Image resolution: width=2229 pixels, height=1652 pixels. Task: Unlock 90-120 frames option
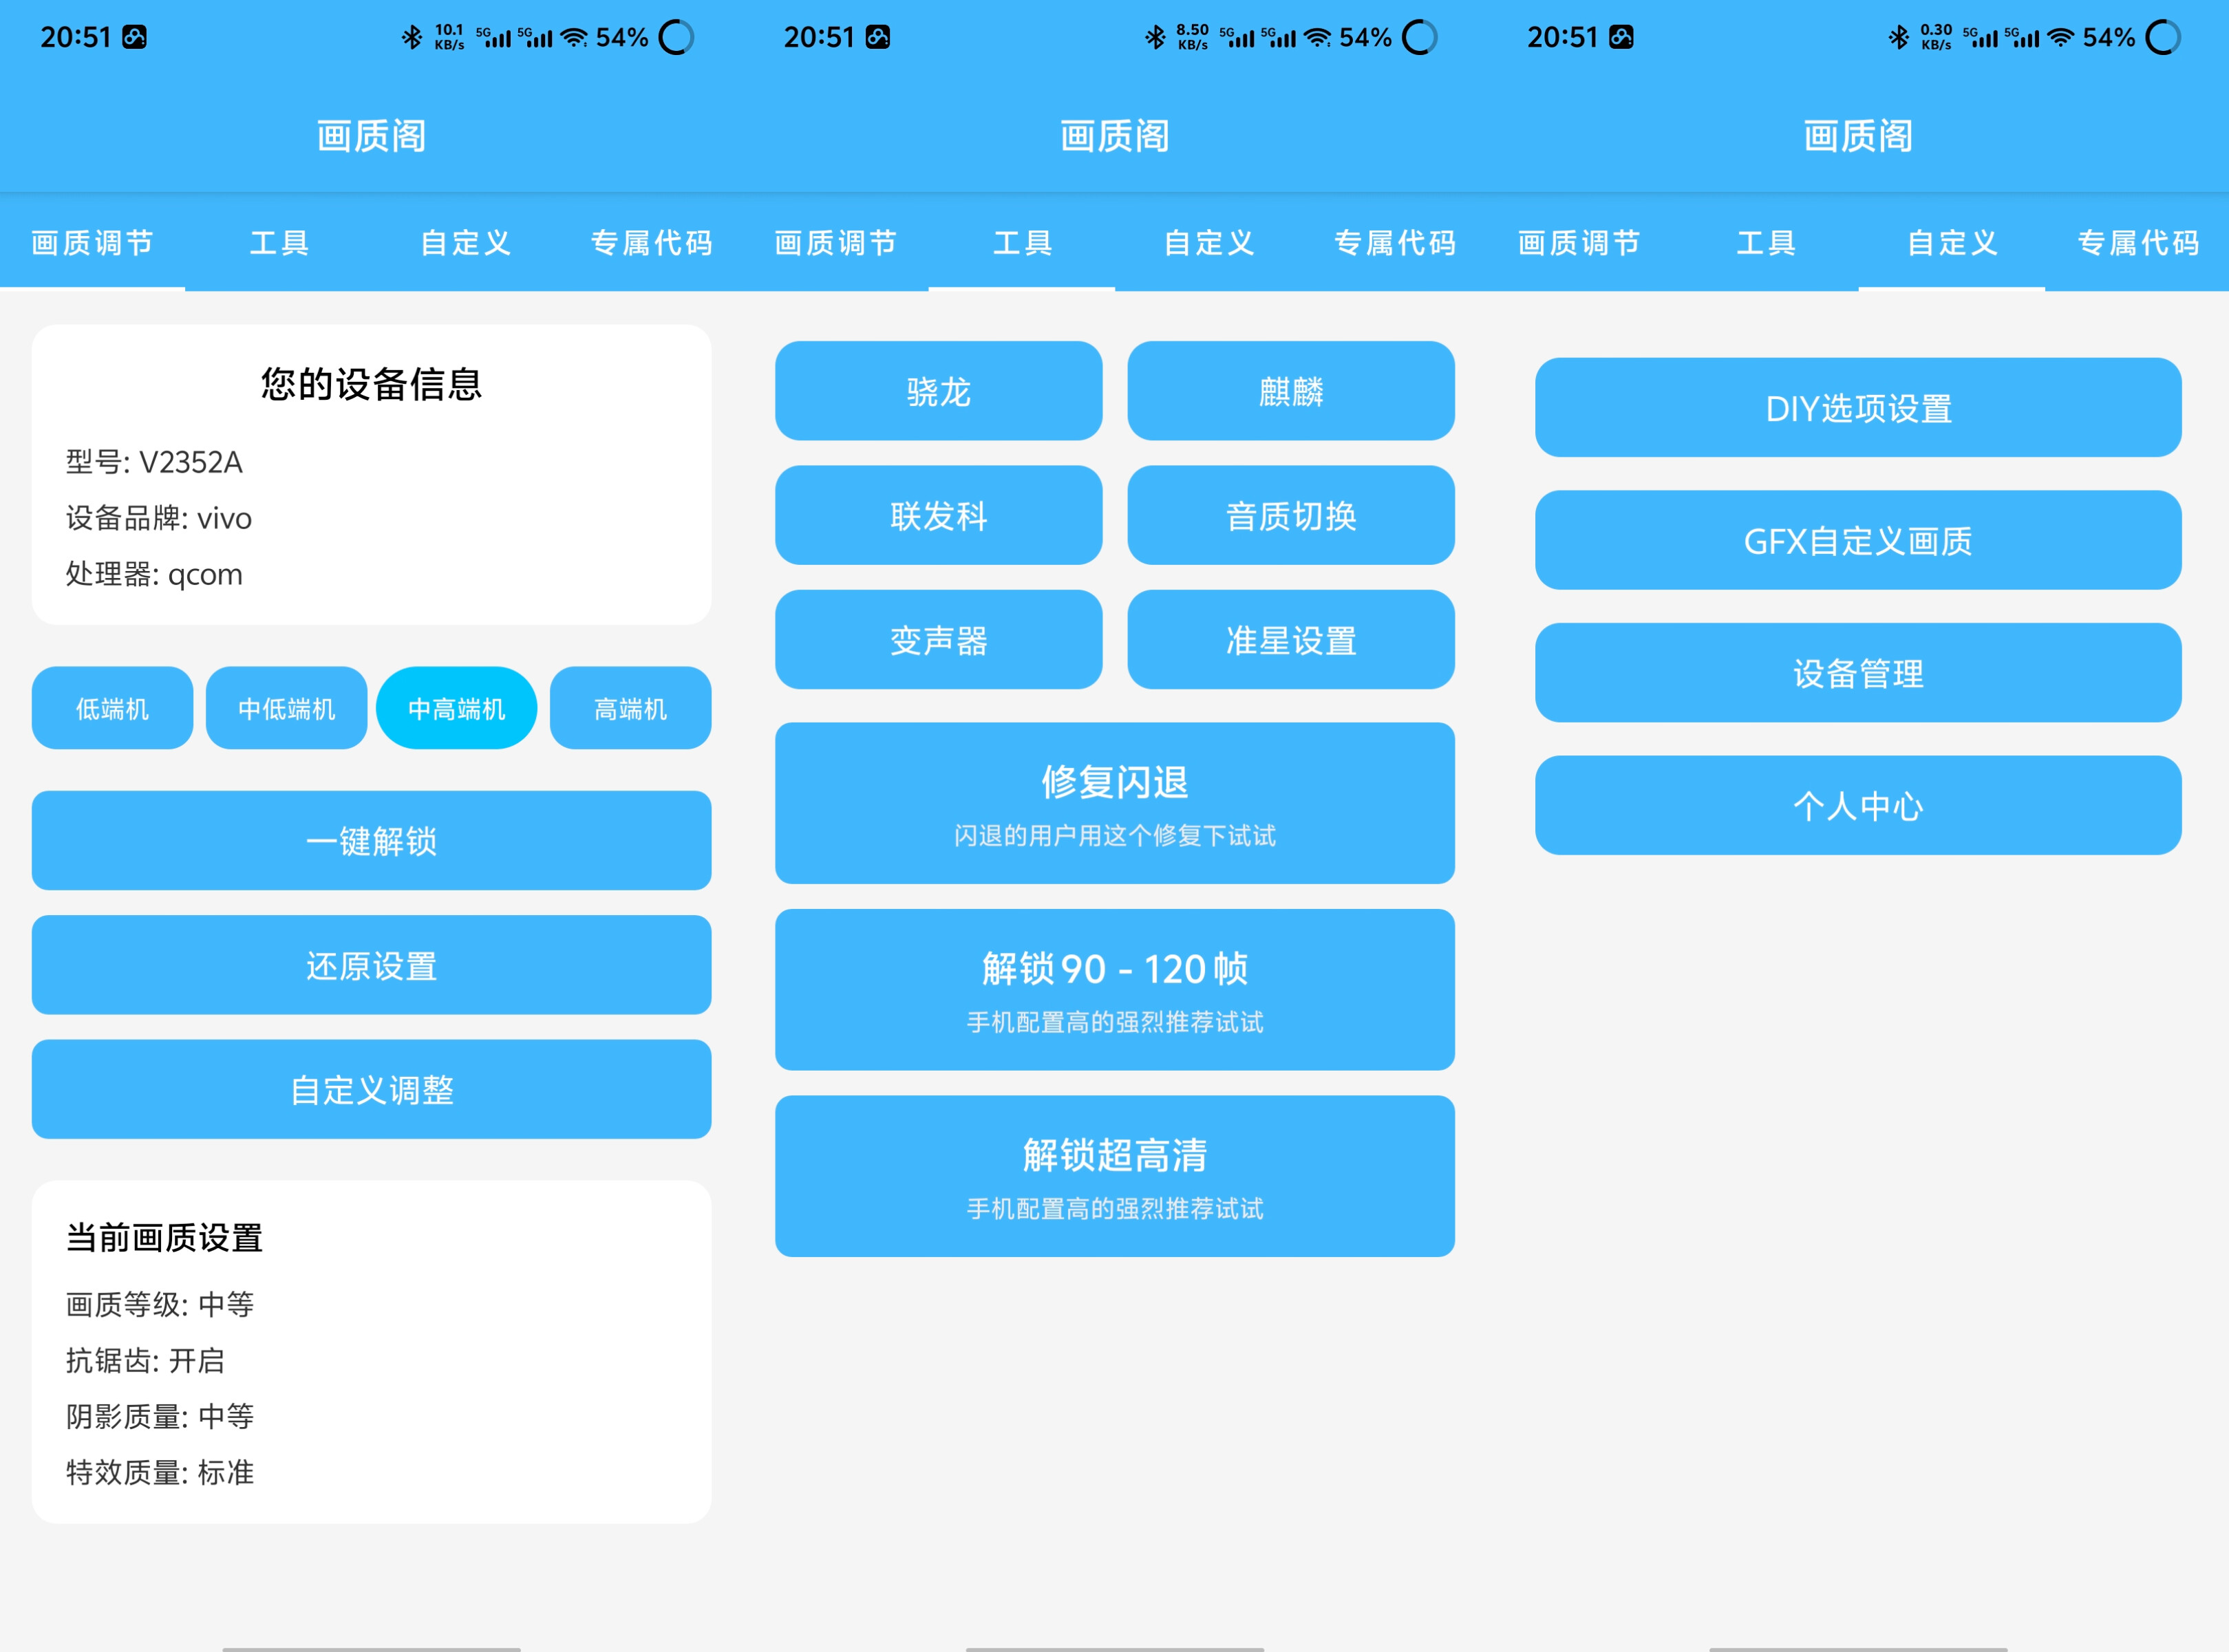pos(1114,989)
